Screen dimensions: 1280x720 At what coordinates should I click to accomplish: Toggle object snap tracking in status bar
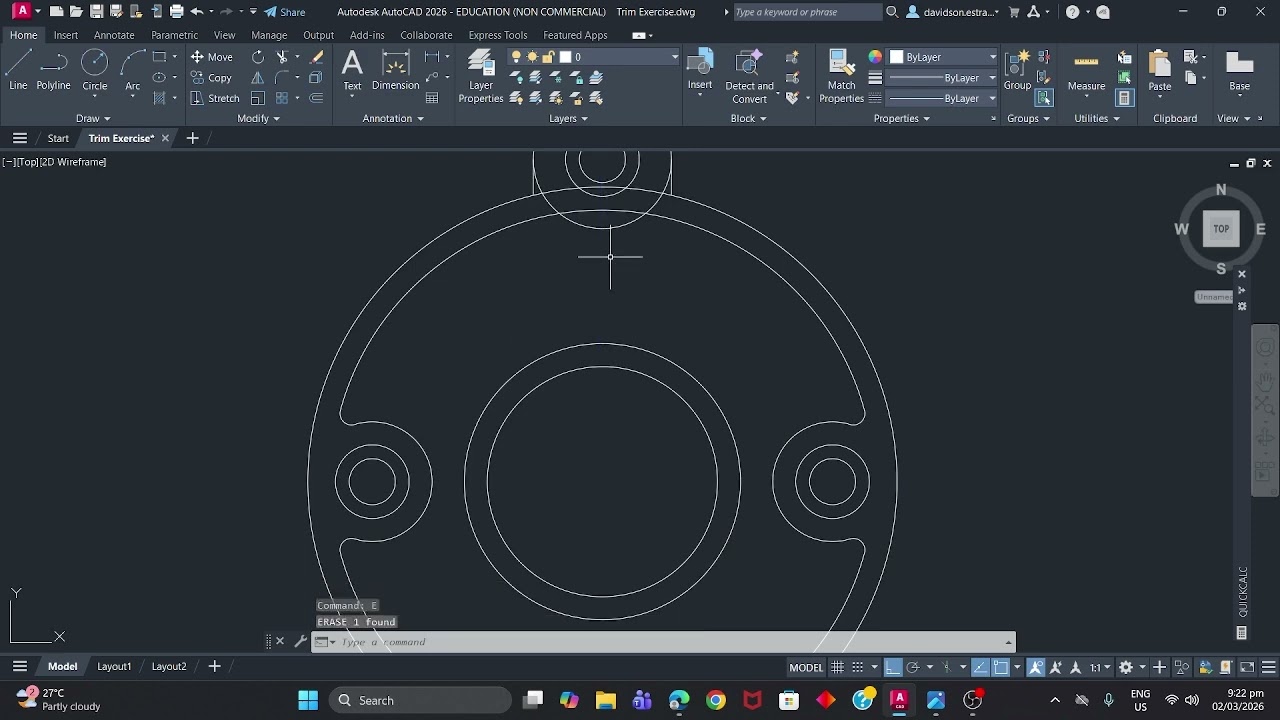coord(980,667)
